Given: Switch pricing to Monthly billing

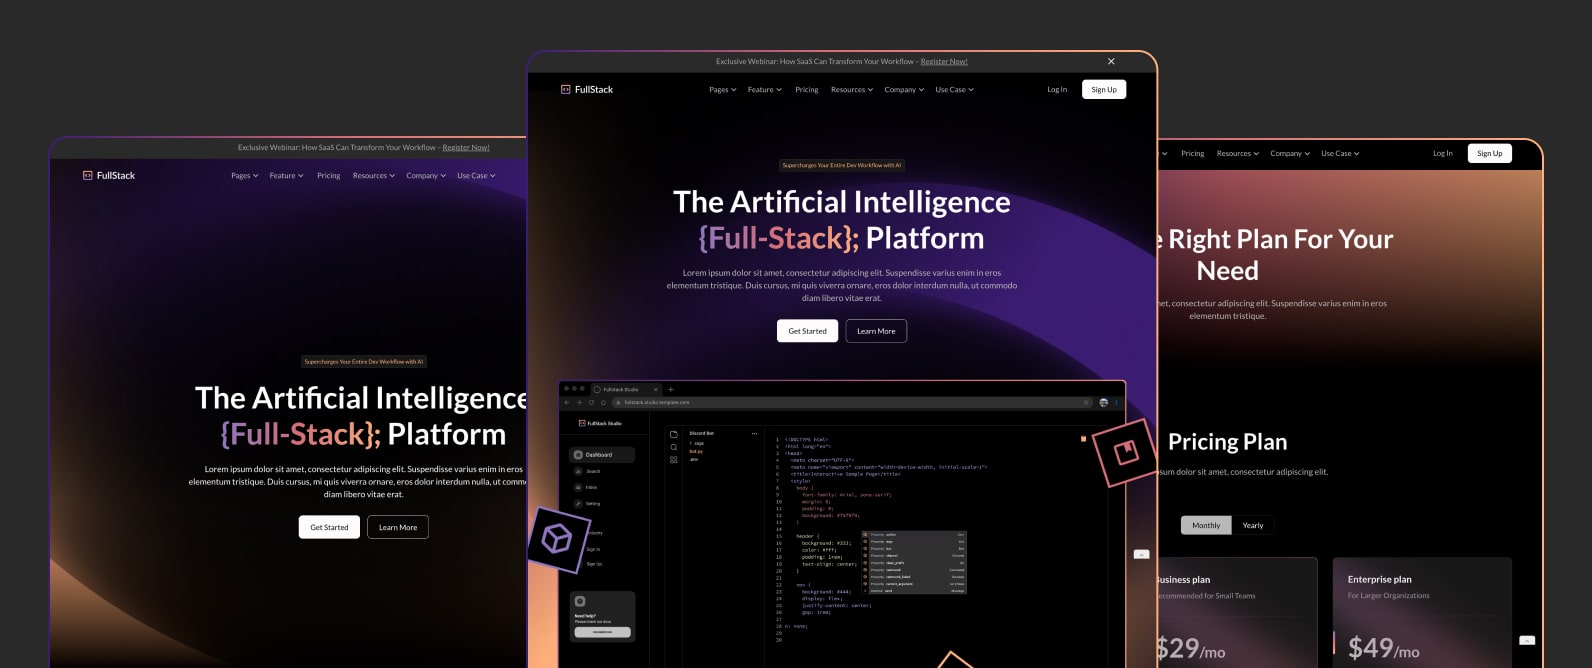Looking at the screenshot, I should pyautogui.click(x=1206, y=525).
